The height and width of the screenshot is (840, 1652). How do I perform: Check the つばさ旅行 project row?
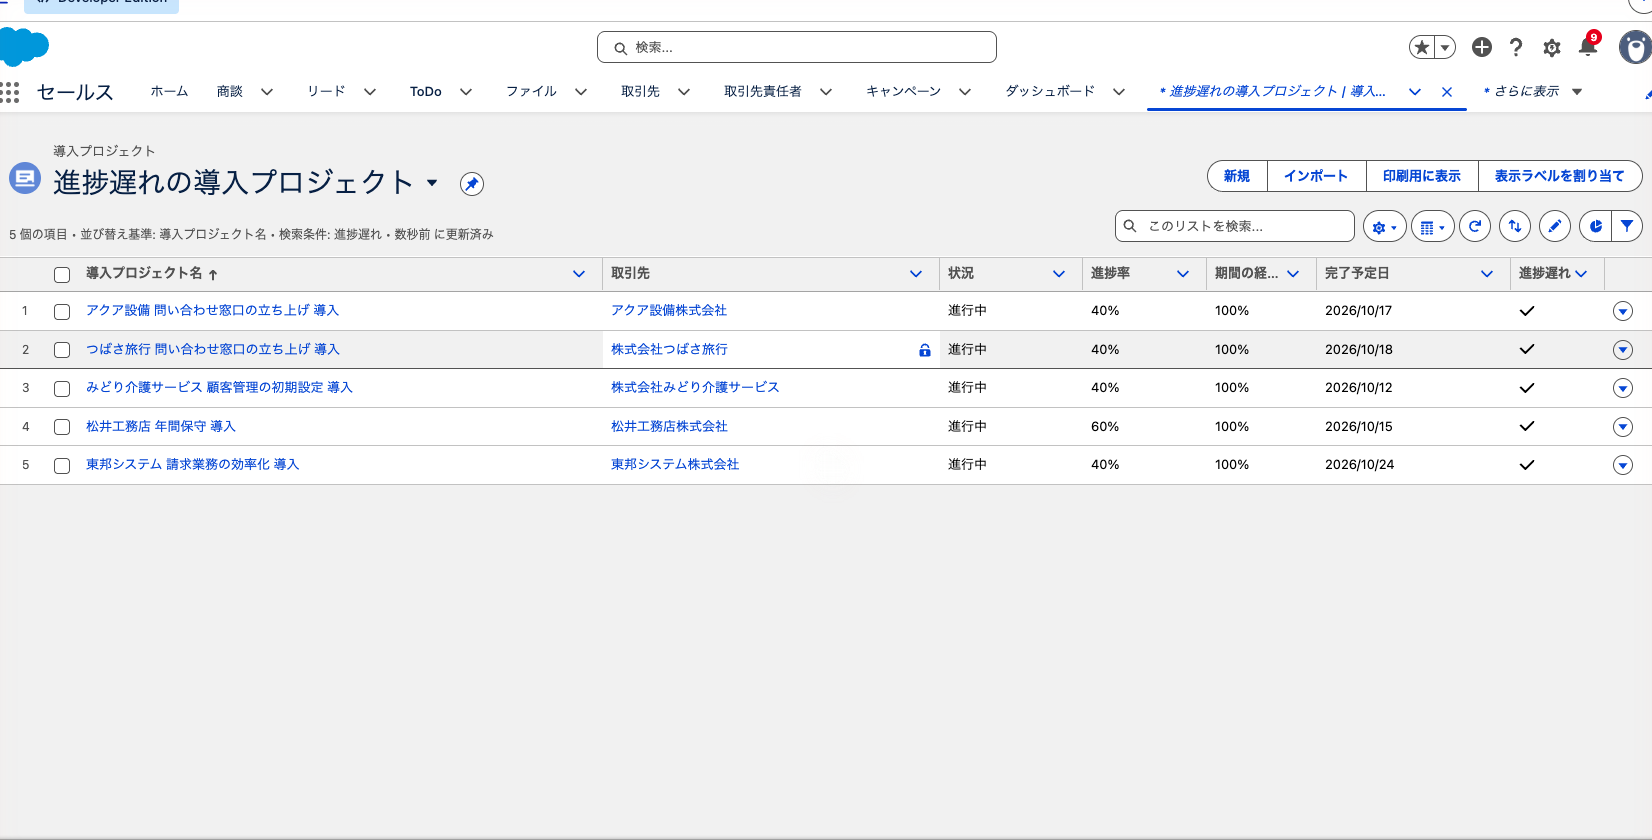coord(62,350)
